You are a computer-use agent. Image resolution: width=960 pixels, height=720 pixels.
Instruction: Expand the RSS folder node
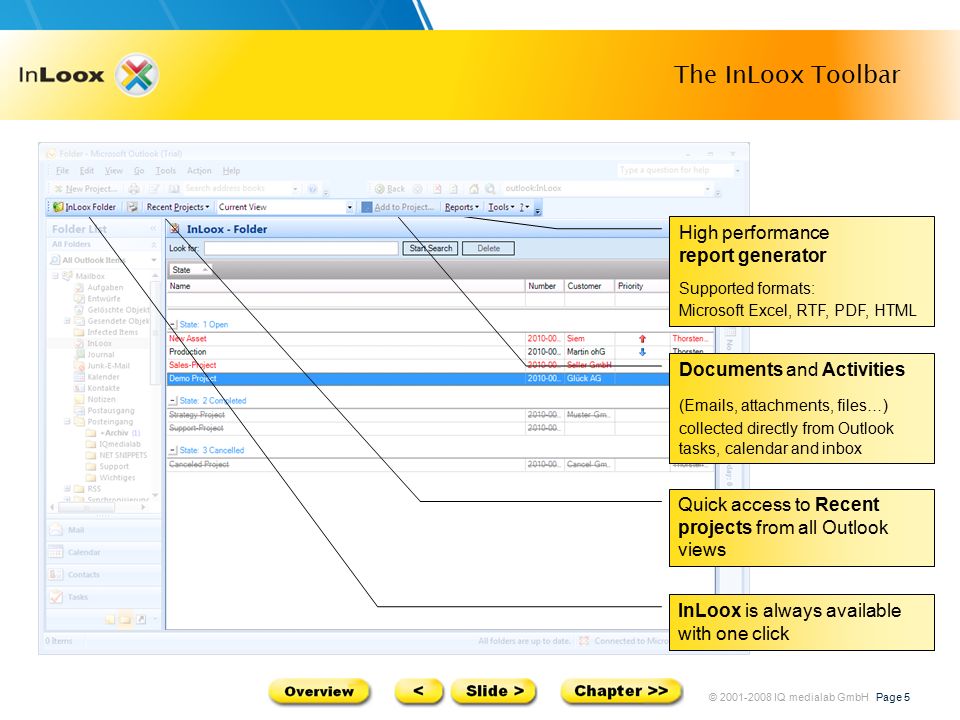[67, 489]
